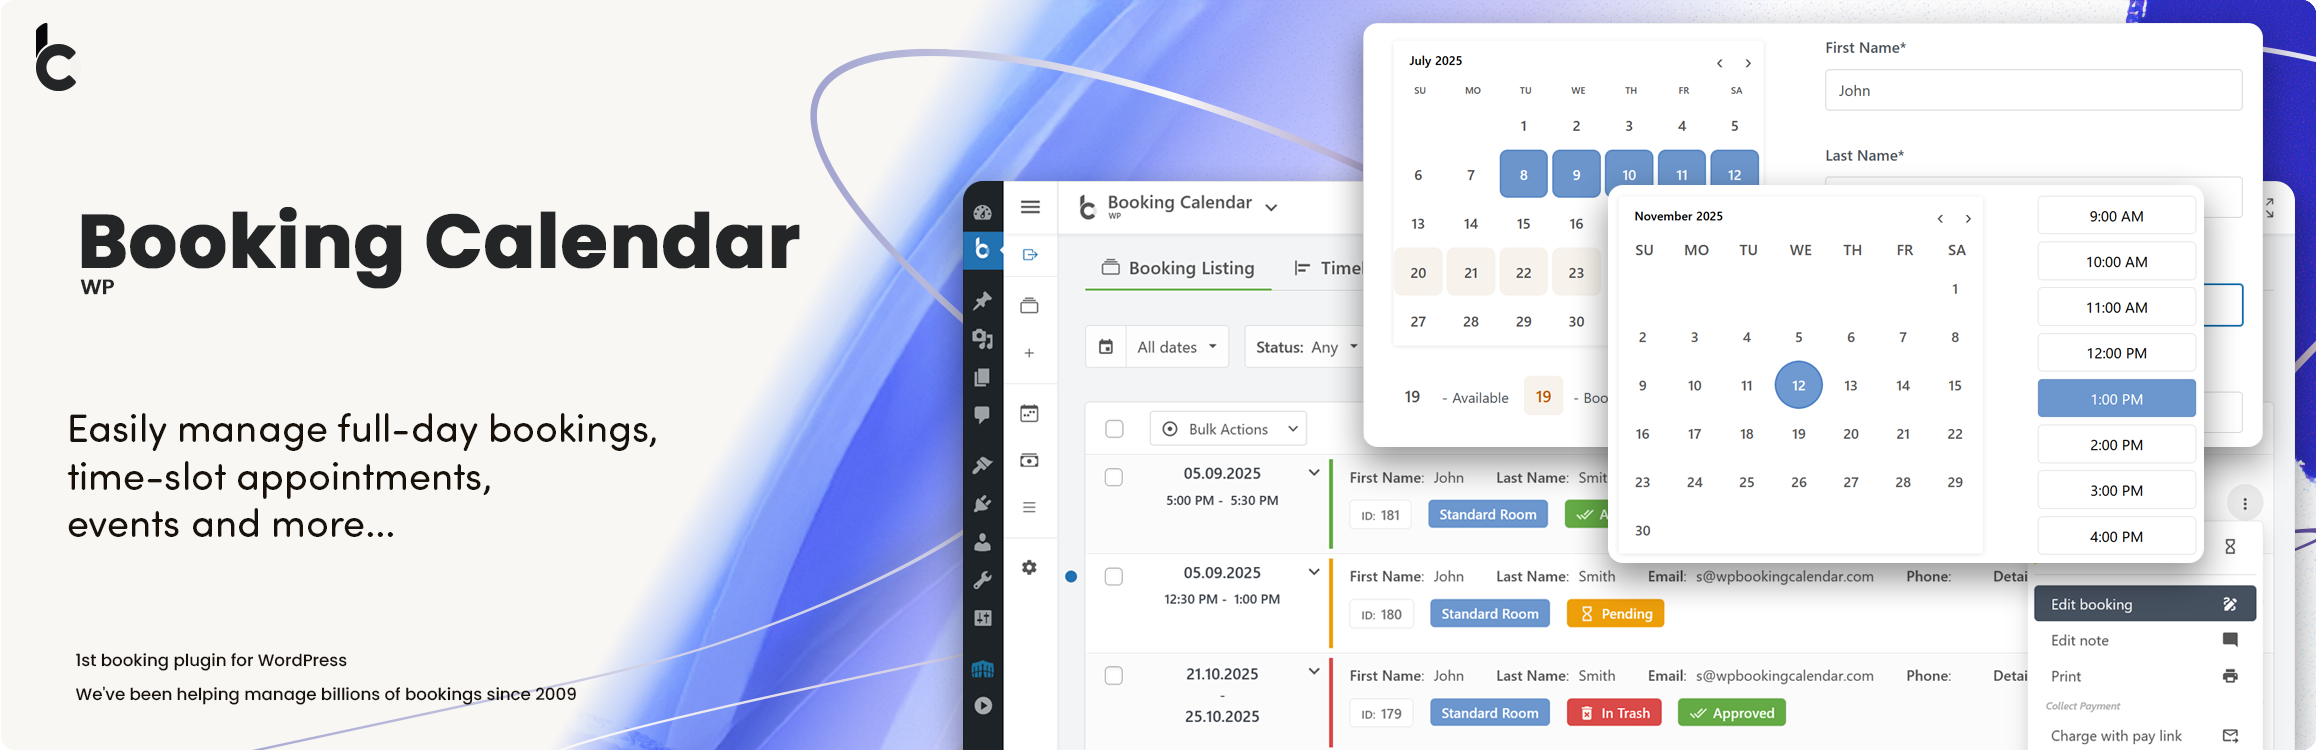Click the In Trash badge for ID 179
The image size is (2316, 750).
(x=1615, y=713)
